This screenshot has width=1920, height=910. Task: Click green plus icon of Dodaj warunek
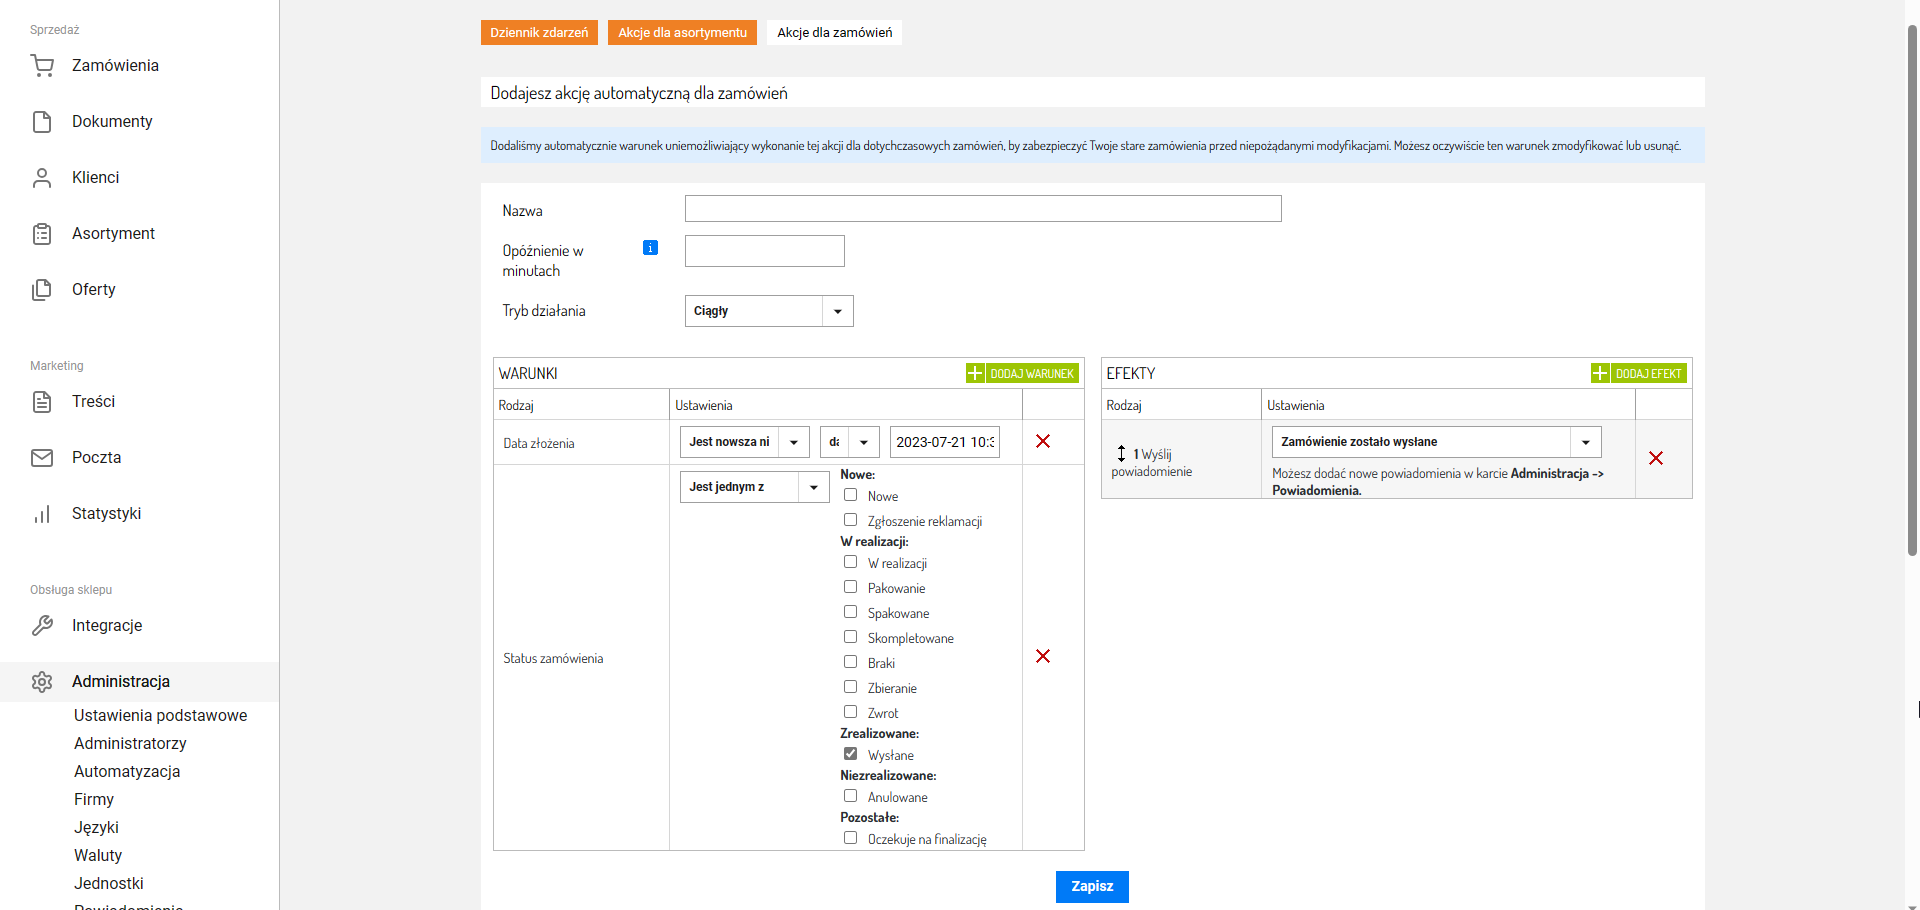point(975,373)
